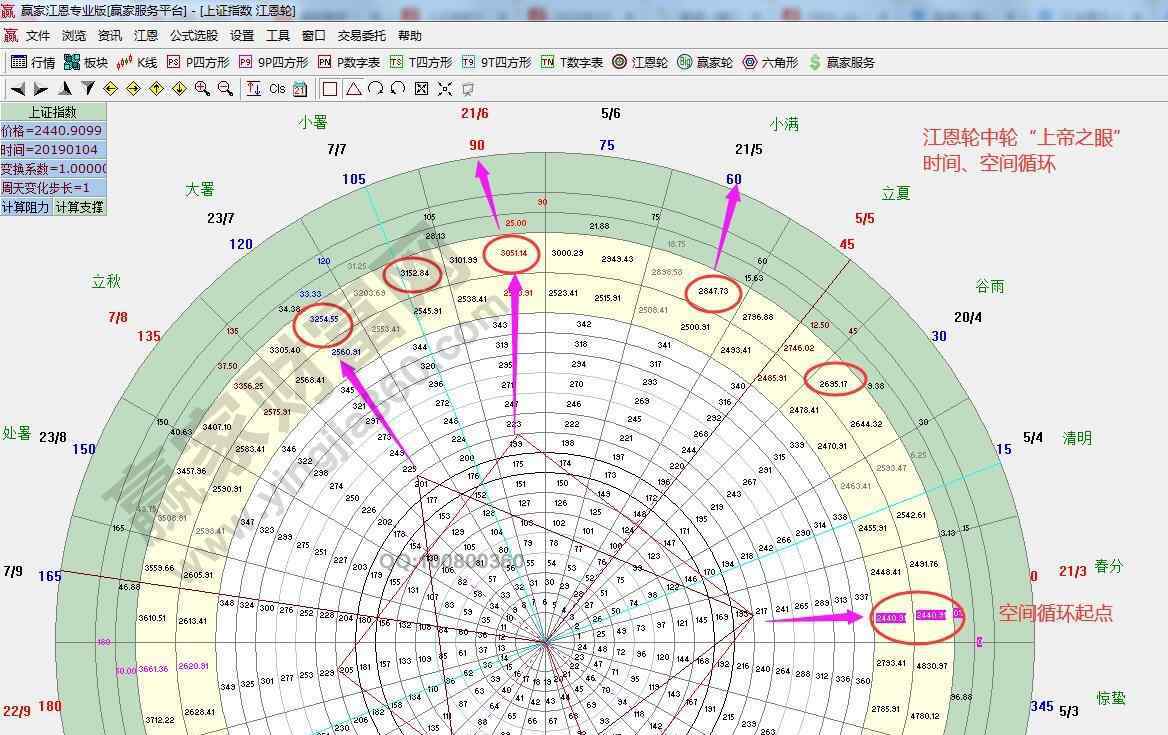Open the P四方形 square tool

coord(198,63)
